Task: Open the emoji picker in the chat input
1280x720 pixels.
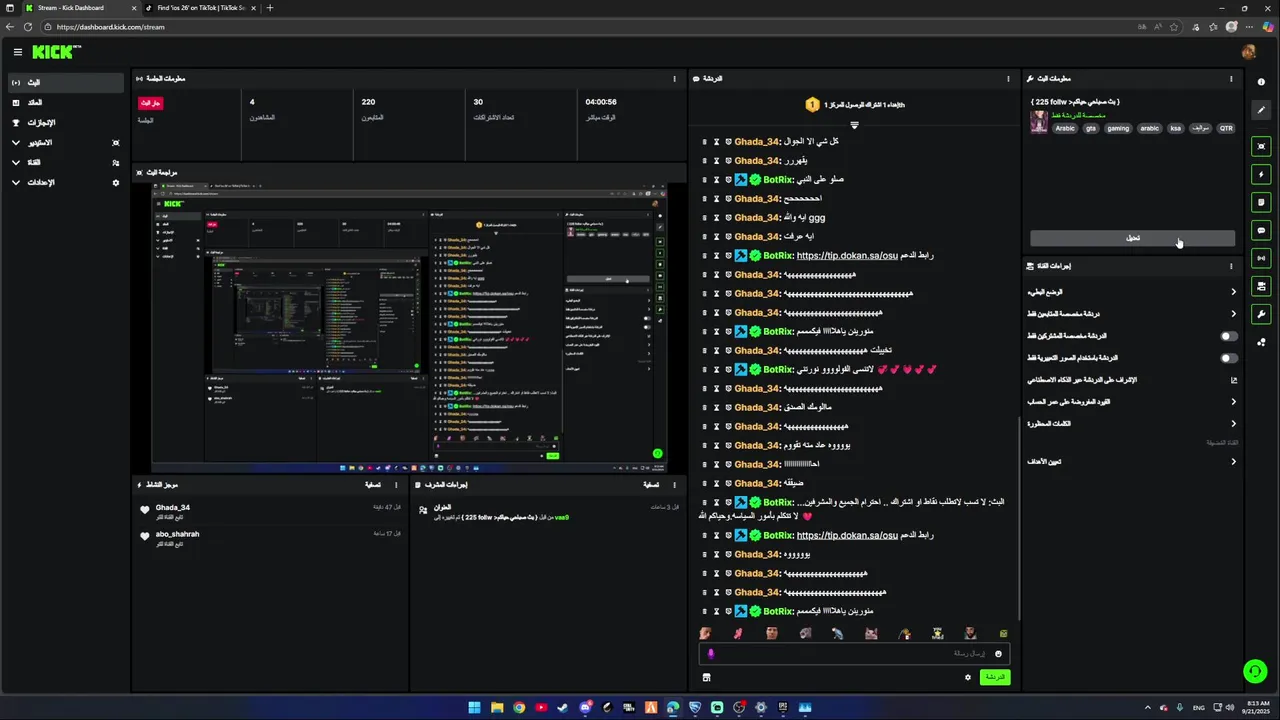Action: [x=998, y=654]
